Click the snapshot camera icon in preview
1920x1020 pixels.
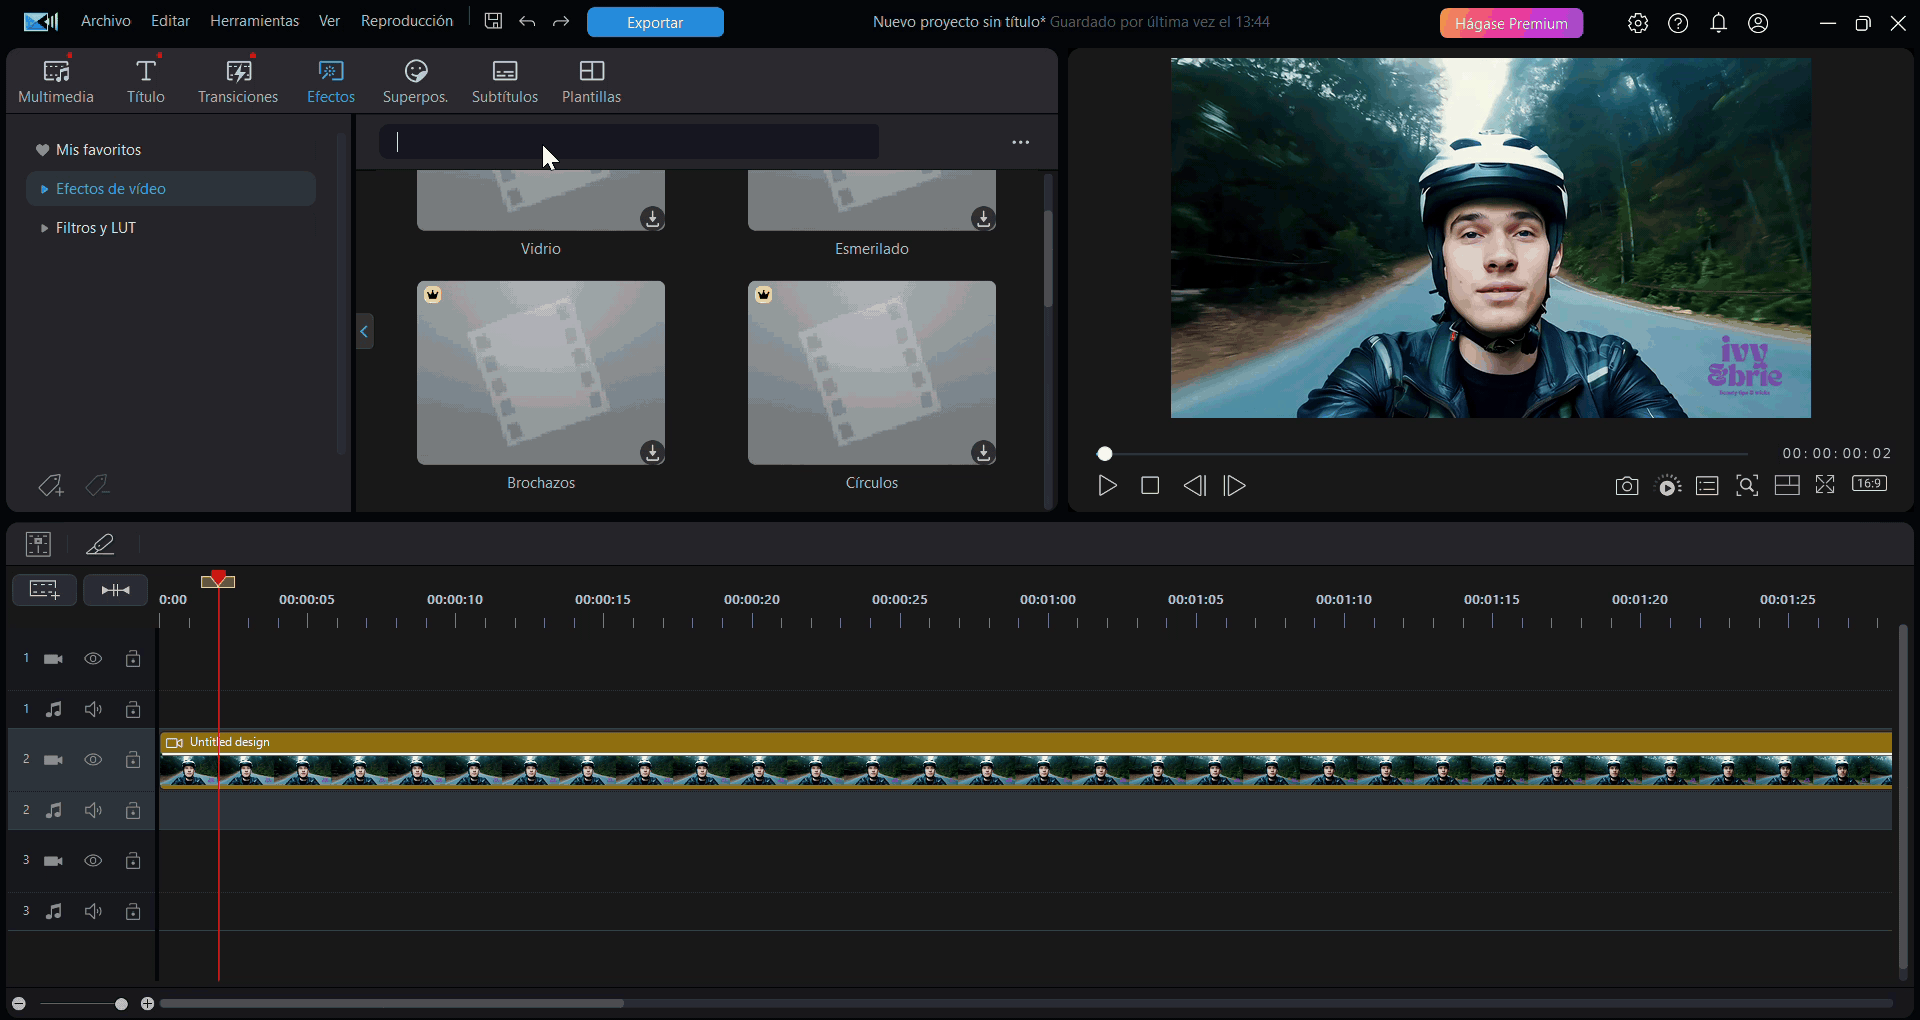(1626, 486)
